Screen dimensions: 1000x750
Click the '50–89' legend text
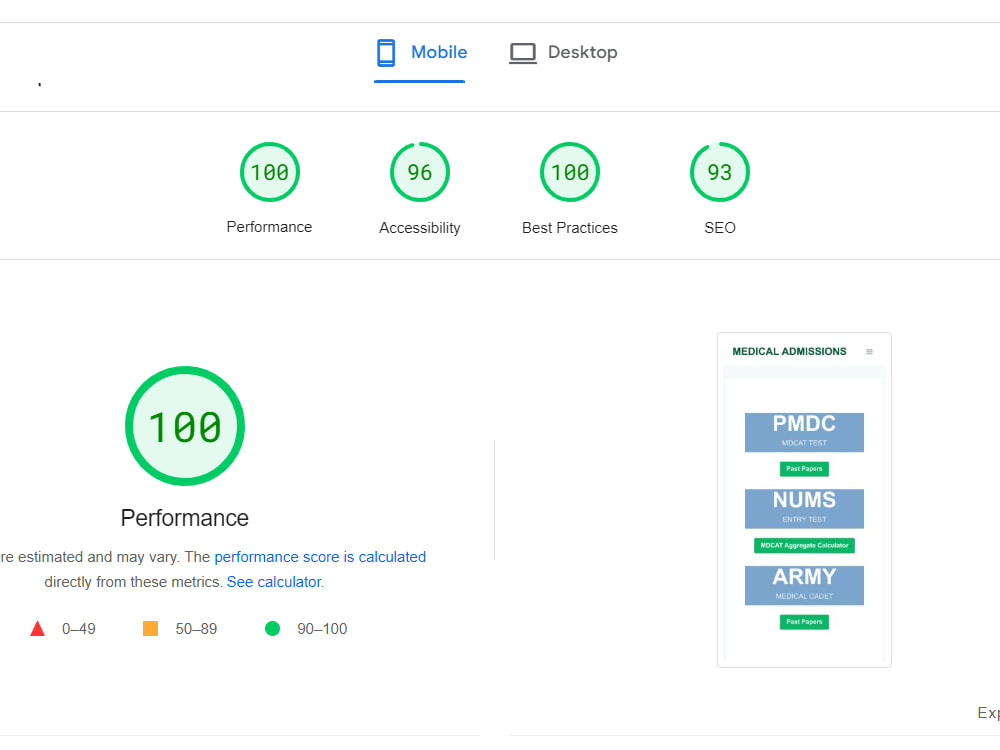click(196, 629)
